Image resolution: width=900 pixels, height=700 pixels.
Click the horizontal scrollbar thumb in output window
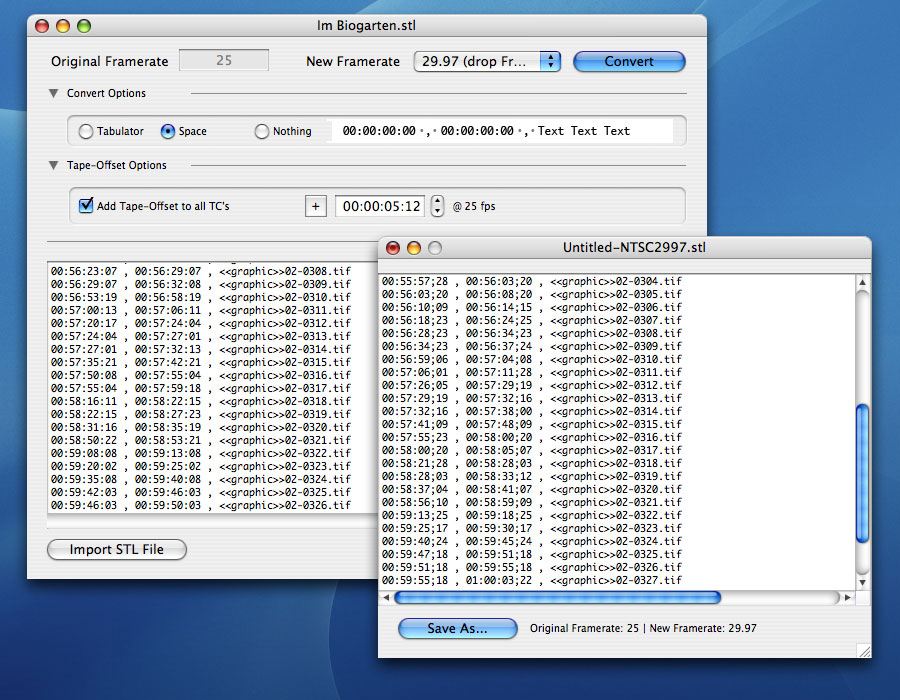[557, 597]
